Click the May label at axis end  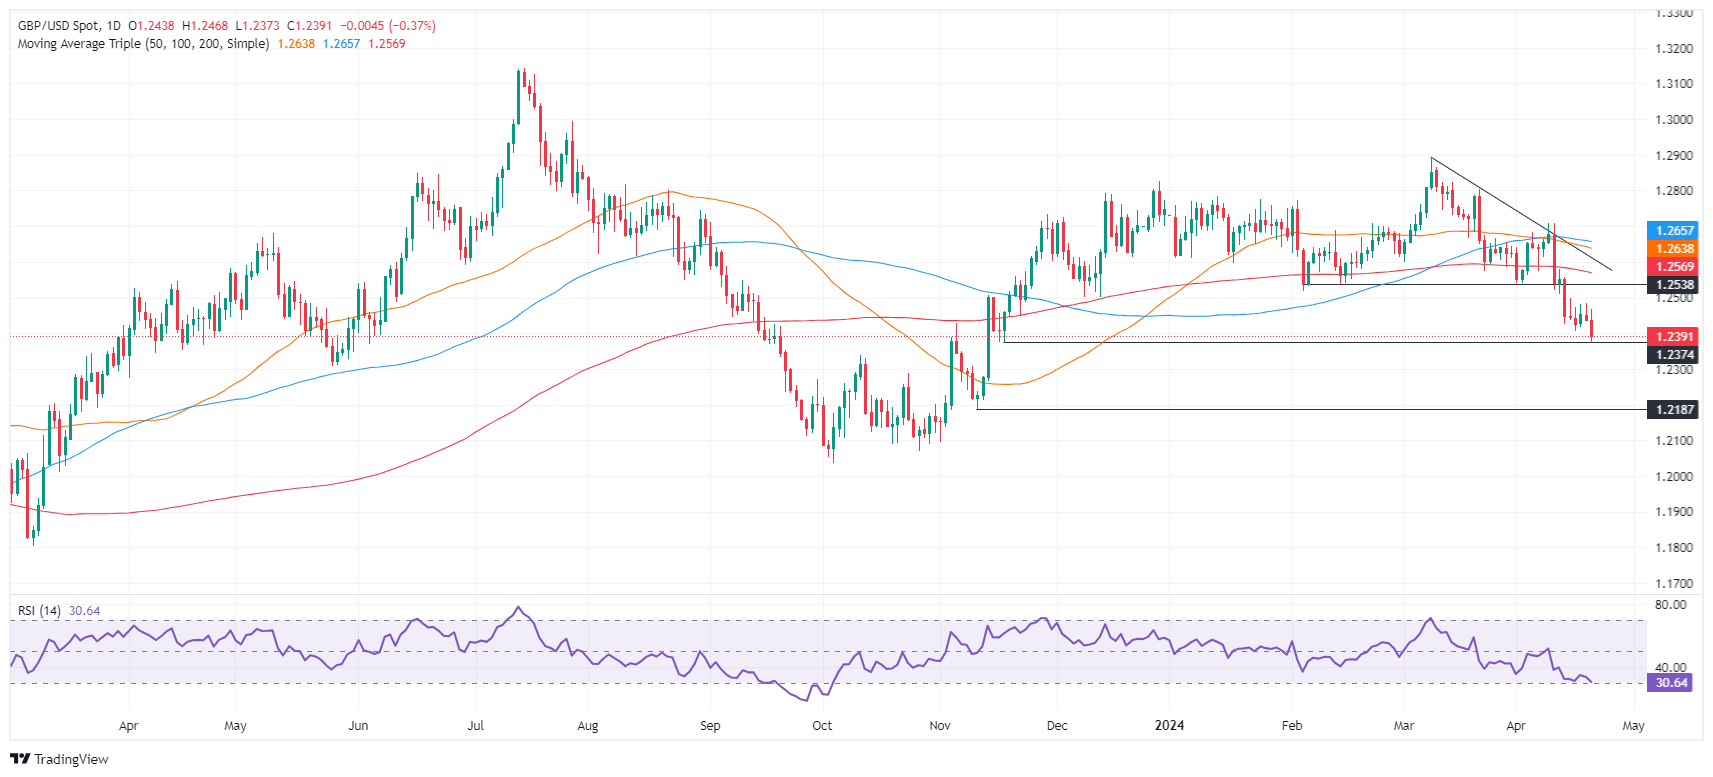(x=1633, y=725)
